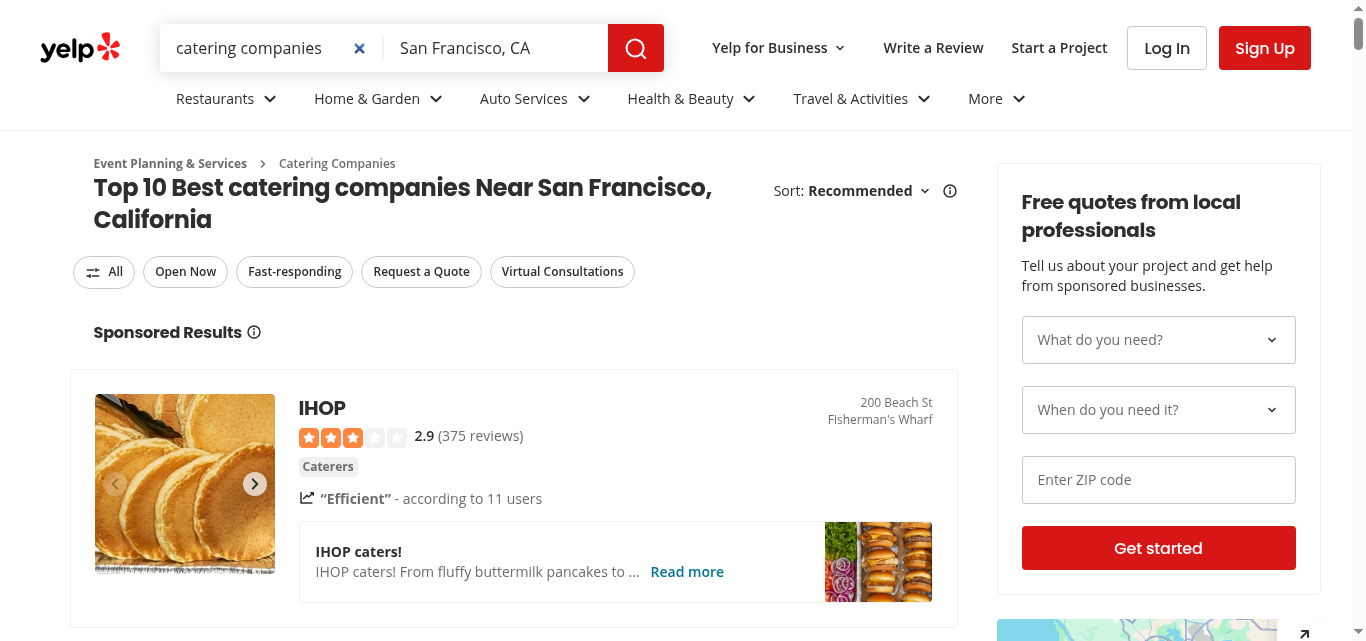Open the Event Planning & Services breadcrumb

[x=170, y=164]
